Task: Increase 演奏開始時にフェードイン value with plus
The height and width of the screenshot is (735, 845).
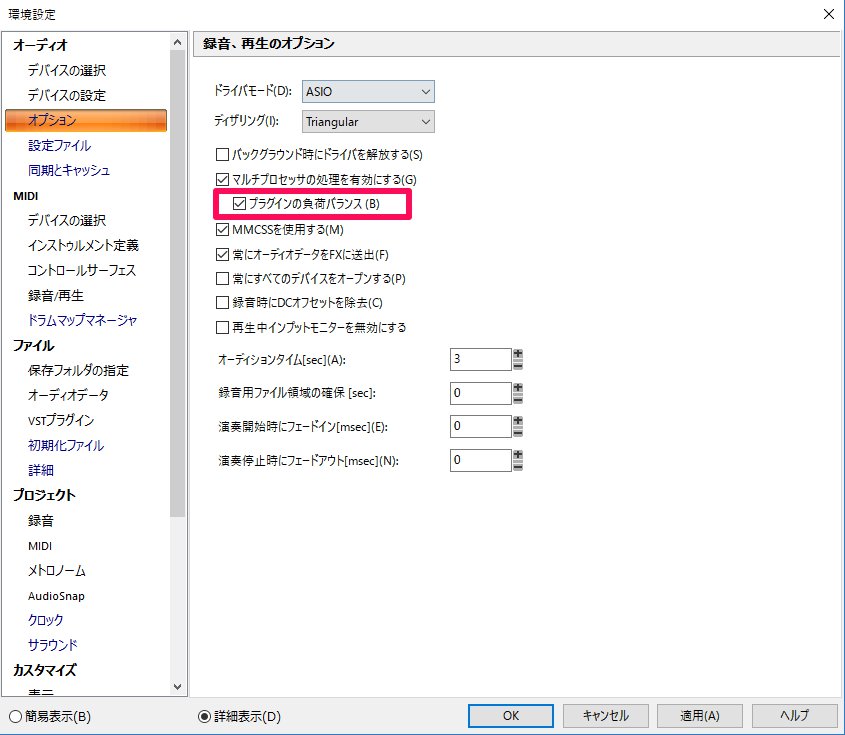Action: click(518, 420)
